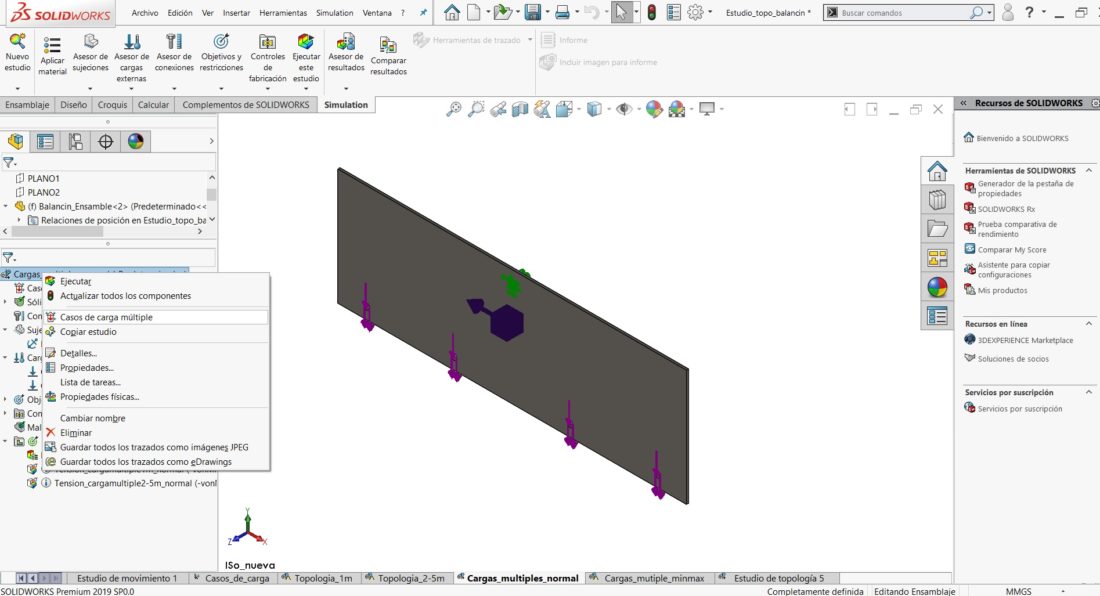Image resolution: width=1100 pixels, height=596 pixels.
Task: Open Asesor de sujeciones
Action: tap(90, 41)
